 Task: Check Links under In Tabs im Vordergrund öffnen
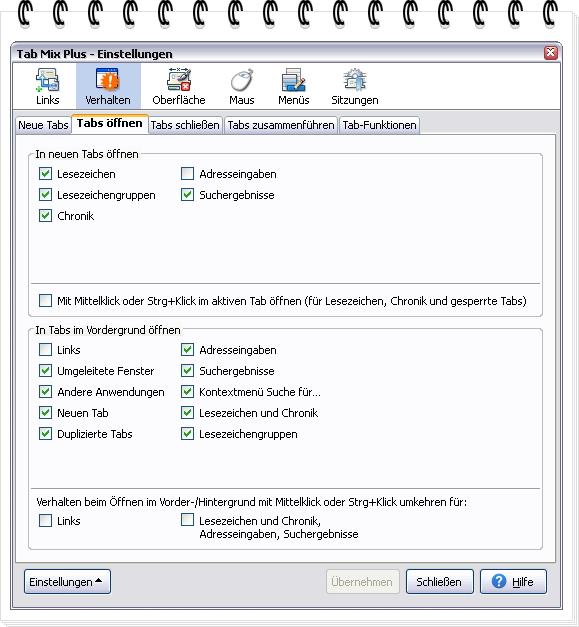45,349
